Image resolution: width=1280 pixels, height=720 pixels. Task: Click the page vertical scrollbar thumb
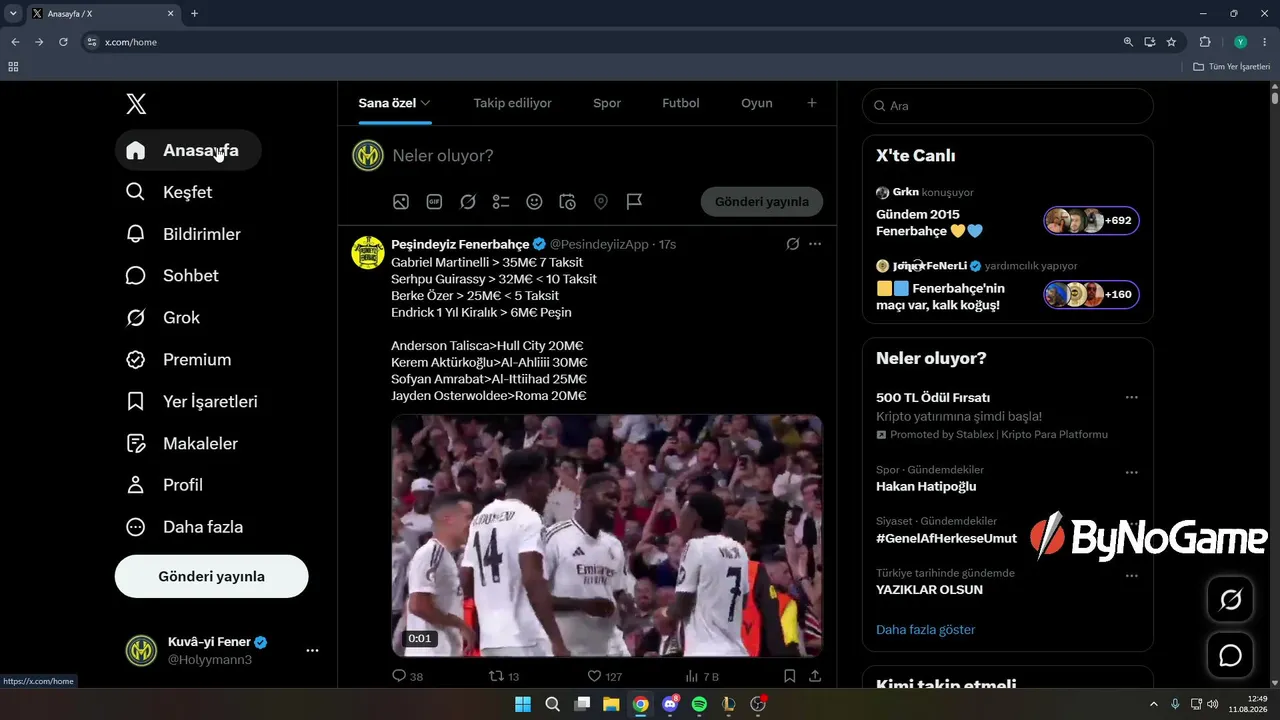1275,98
